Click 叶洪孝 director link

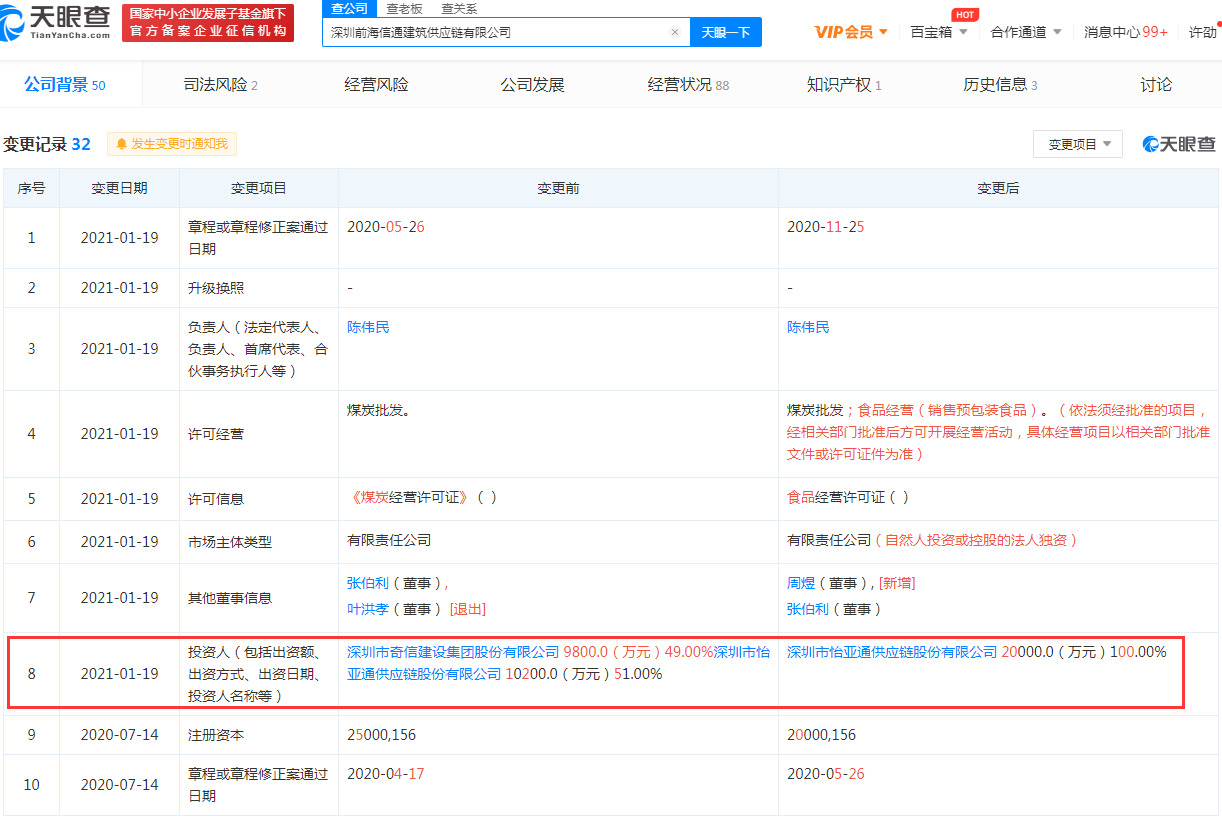click(x=368, y=609)
